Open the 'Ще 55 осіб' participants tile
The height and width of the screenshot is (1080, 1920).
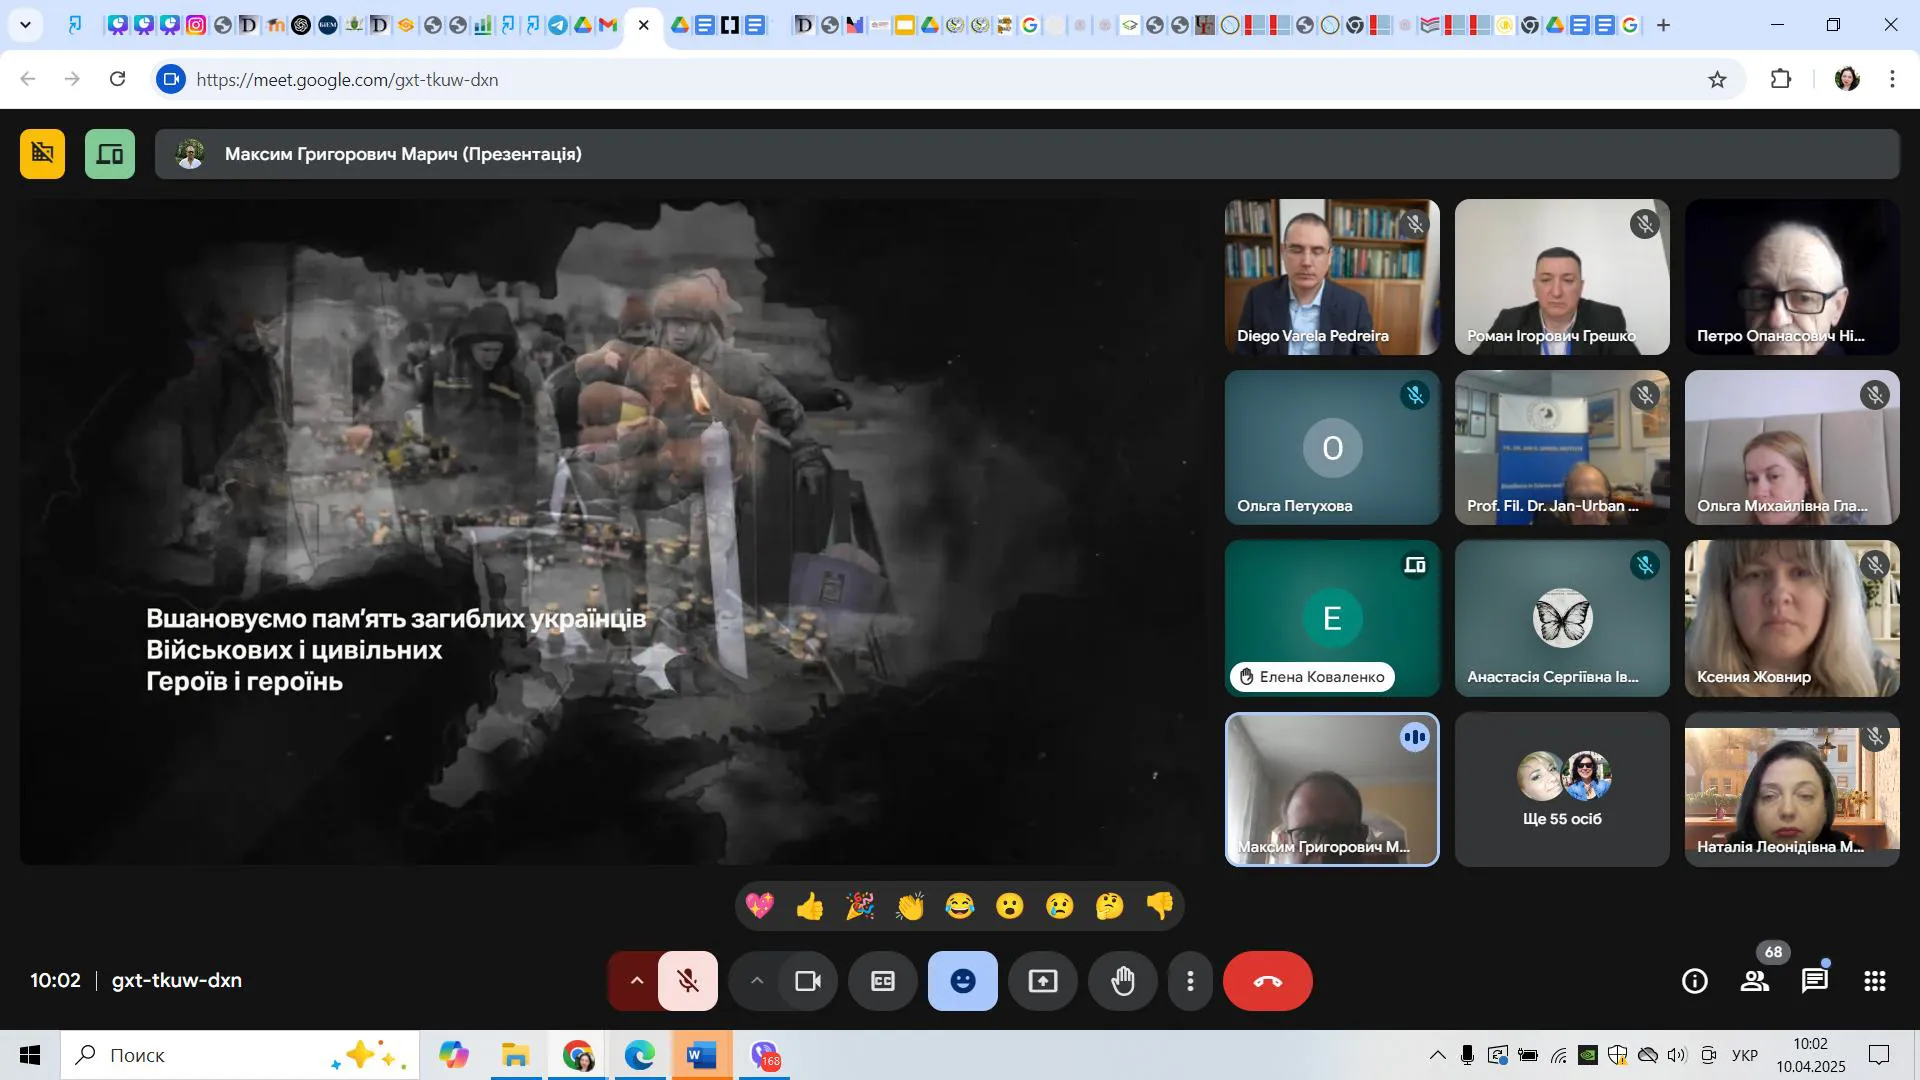tap(1562, 790)
